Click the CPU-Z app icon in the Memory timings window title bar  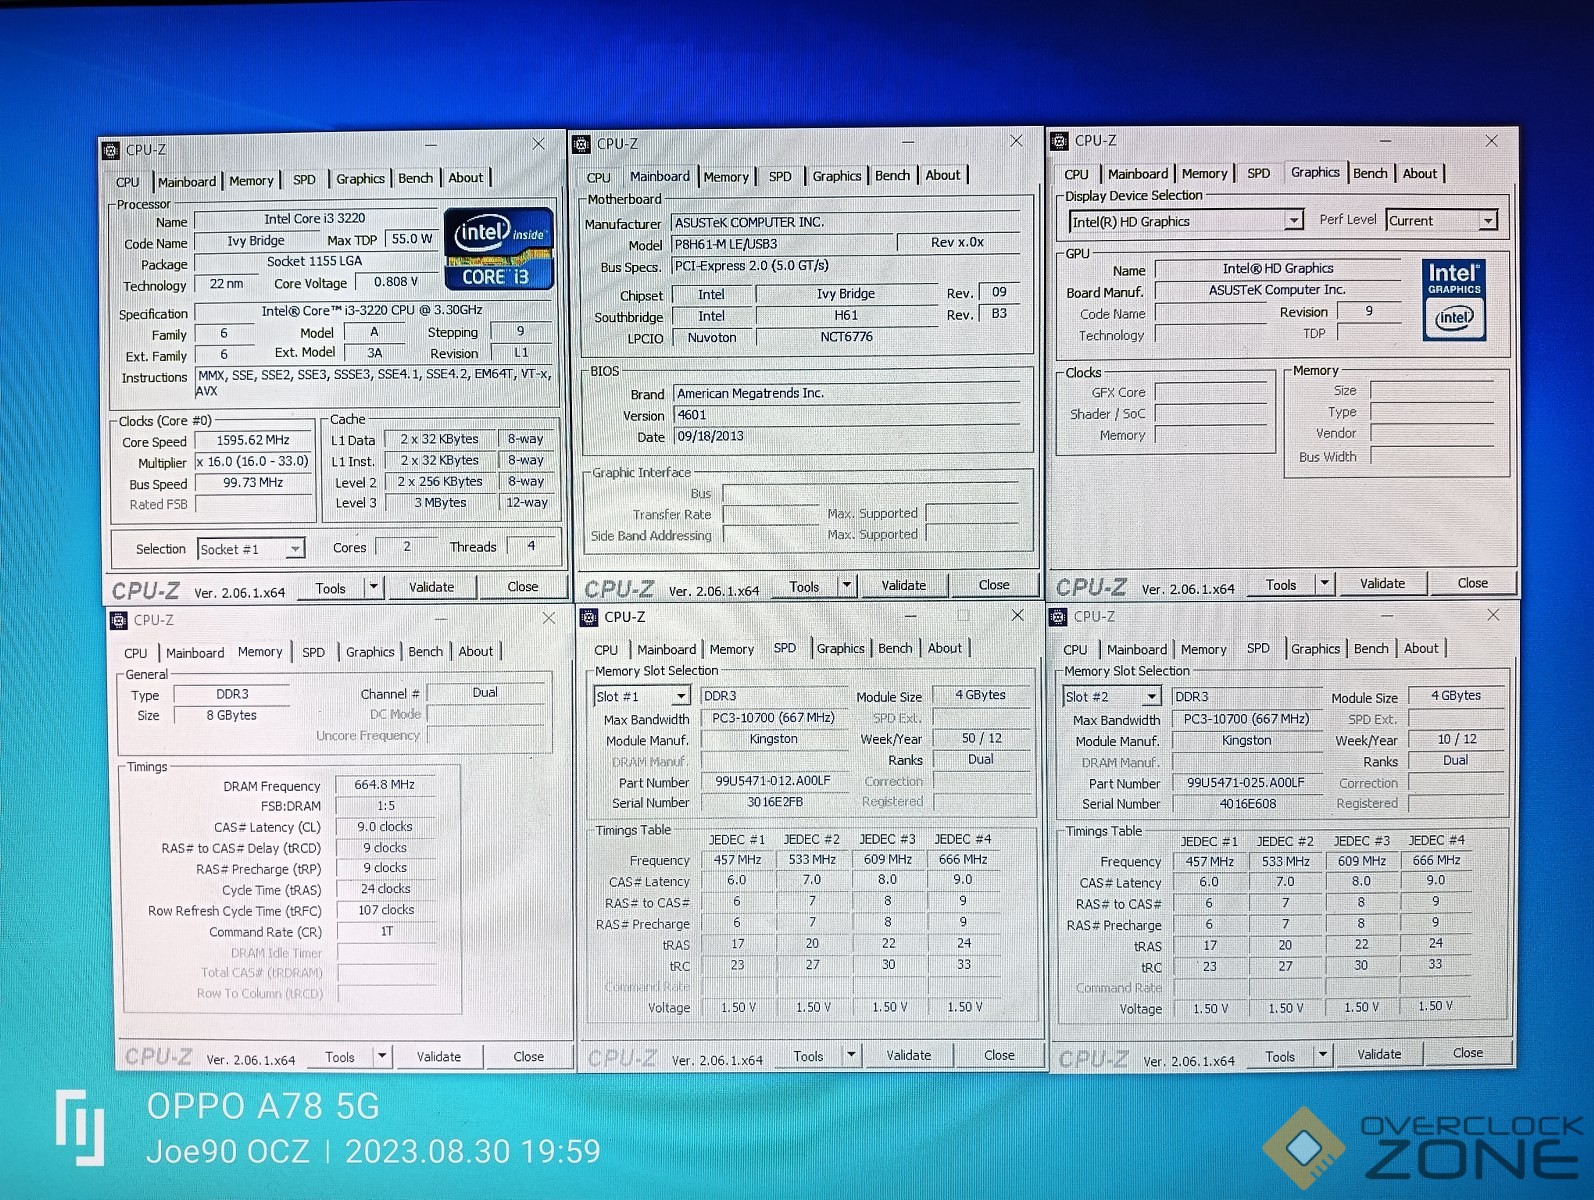[118, 620]
